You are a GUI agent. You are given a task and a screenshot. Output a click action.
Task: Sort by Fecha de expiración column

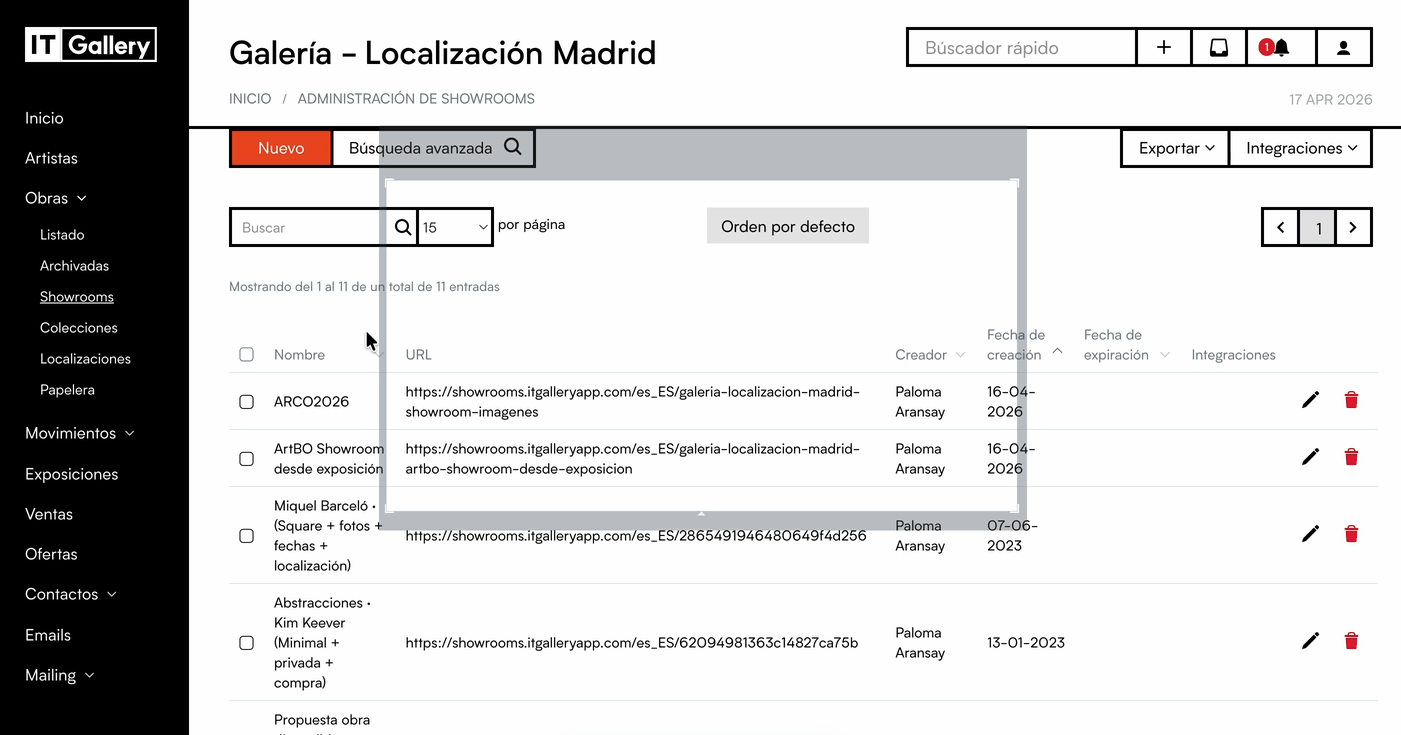pos(1126,345)
